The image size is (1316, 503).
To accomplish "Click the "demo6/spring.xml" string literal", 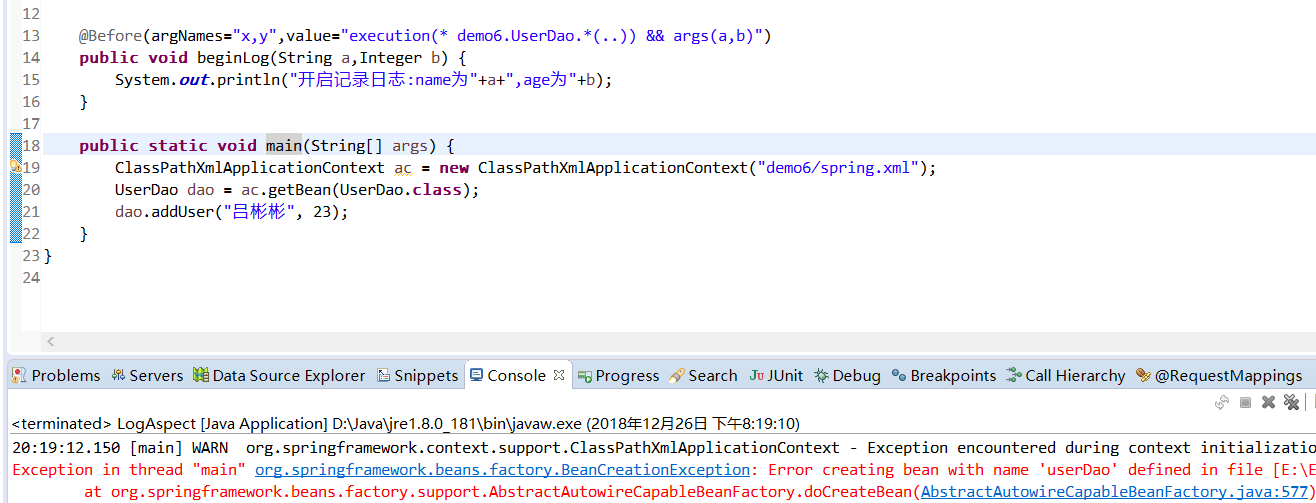I will coord(838,168).
